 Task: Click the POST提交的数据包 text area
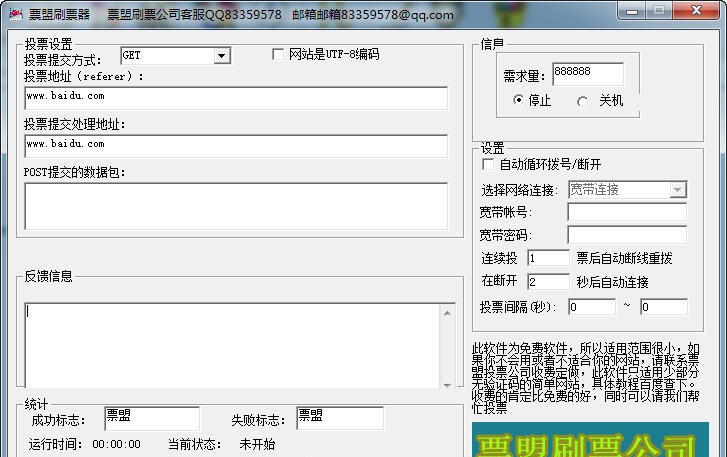click(x=236, y=206)
